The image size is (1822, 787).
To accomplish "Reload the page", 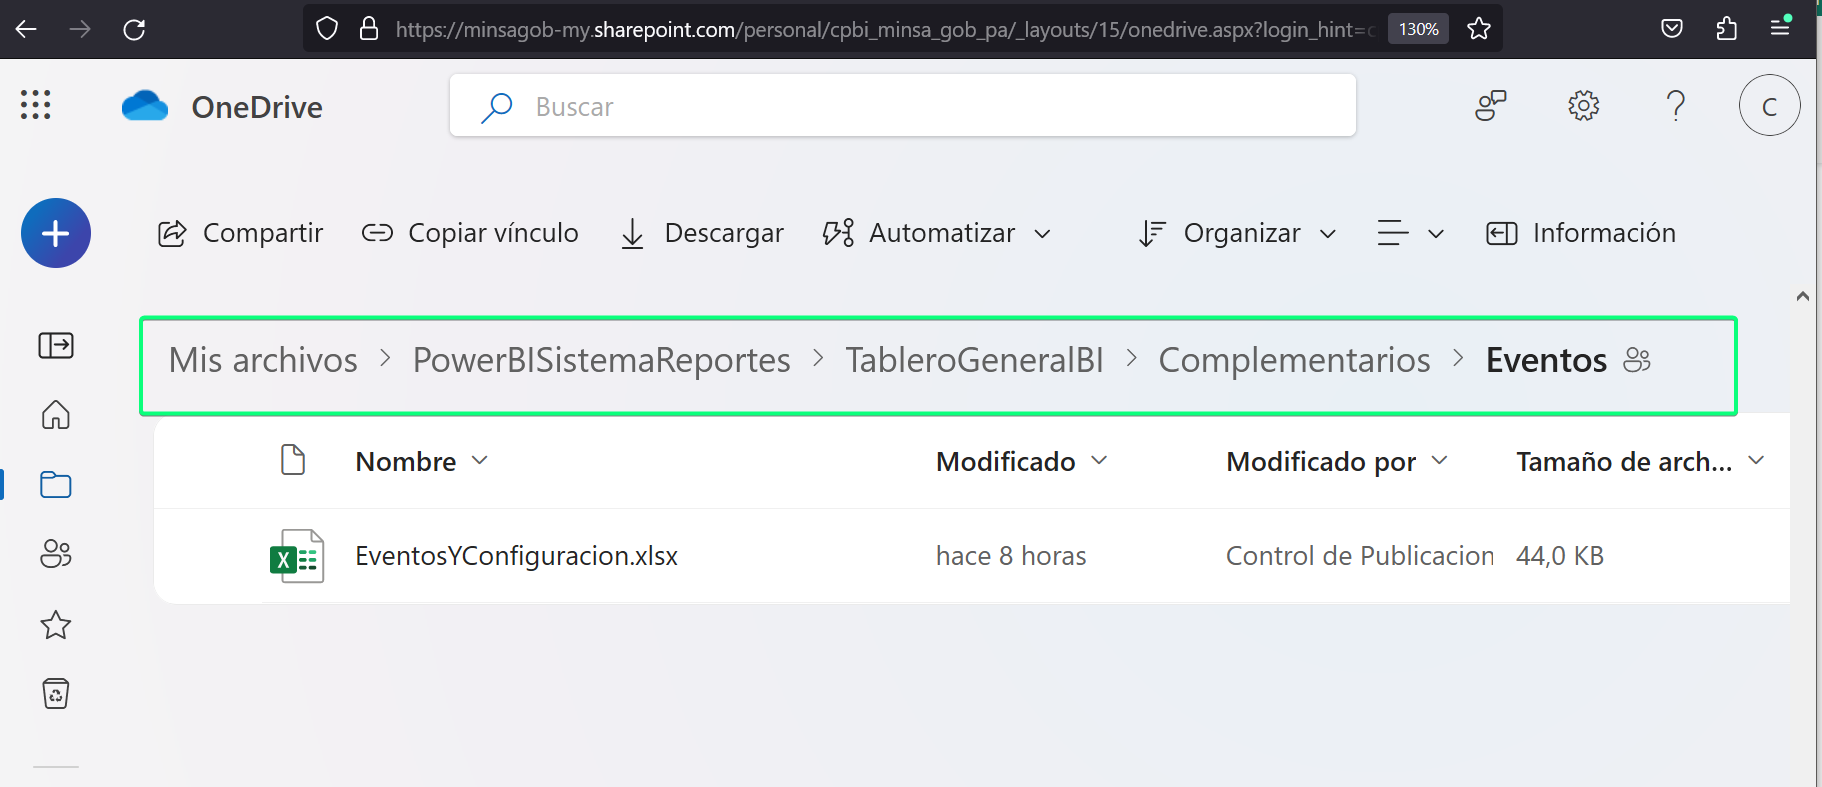I will (x=134, y=29).
